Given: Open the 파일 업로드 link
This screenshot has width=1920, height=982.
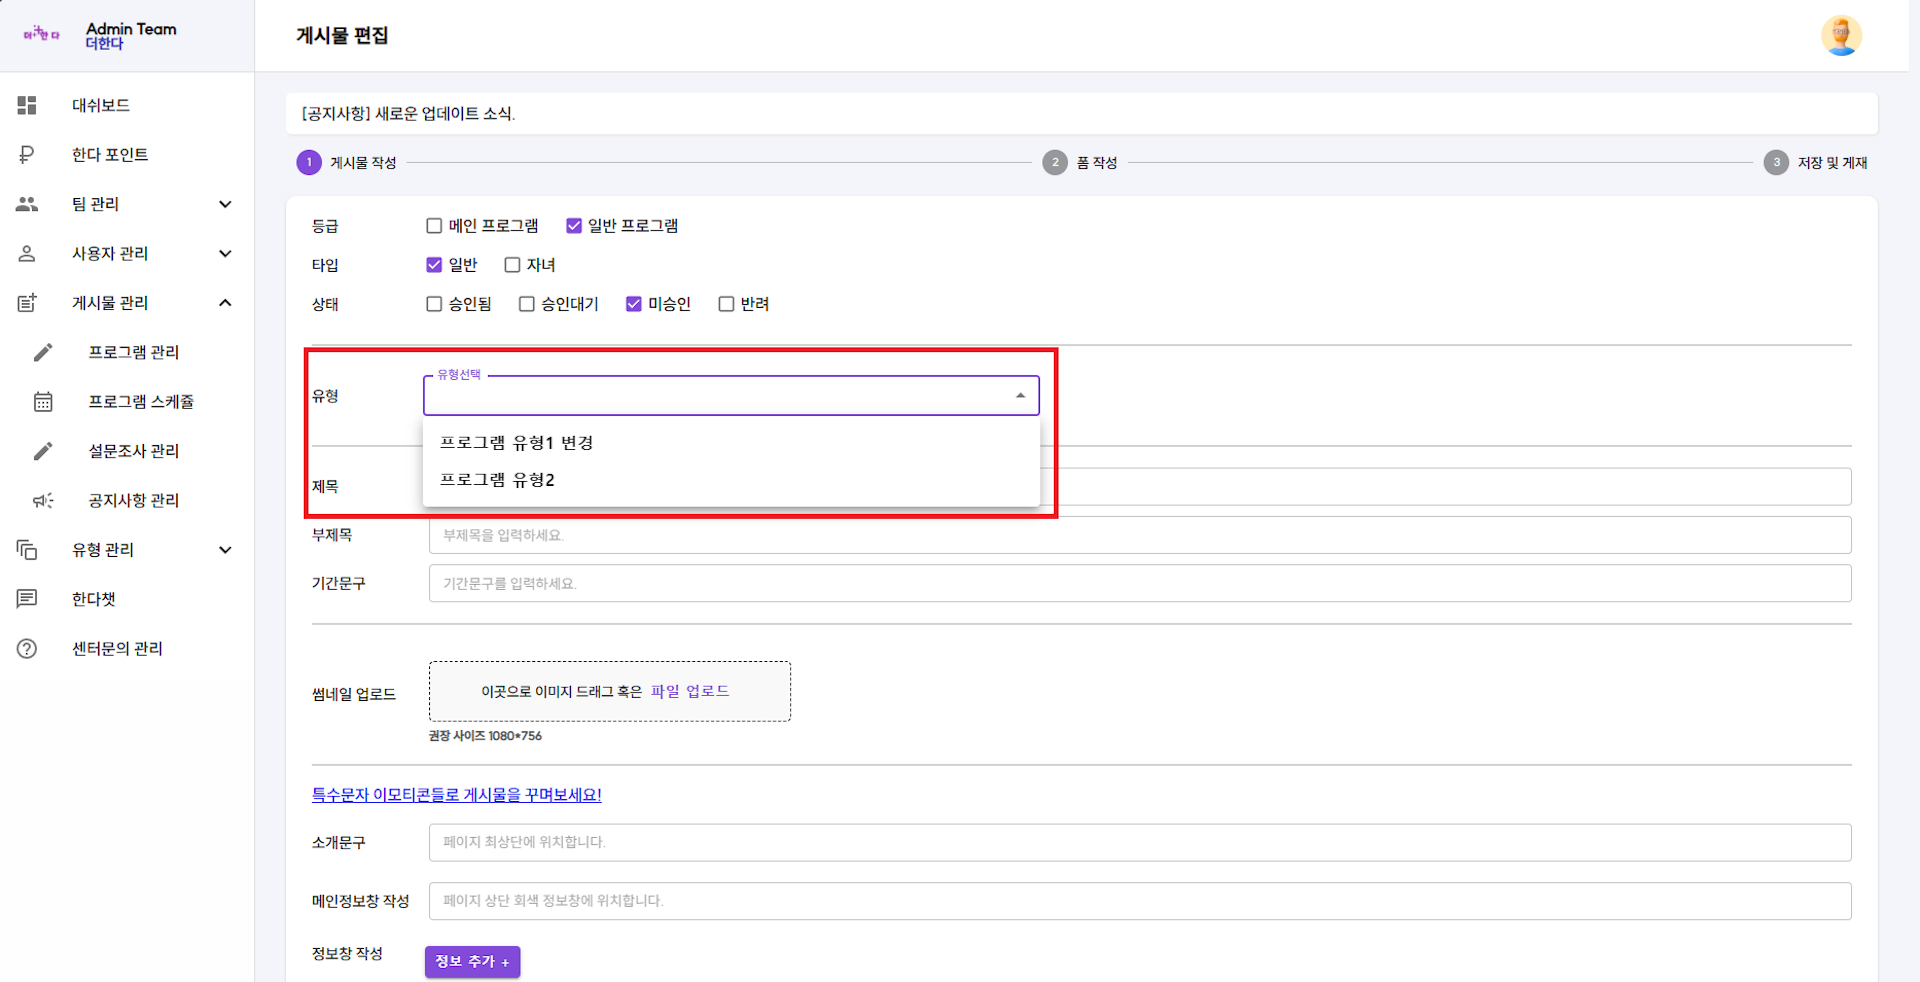Looking at the screenshot, I should (x=690, y=691).
